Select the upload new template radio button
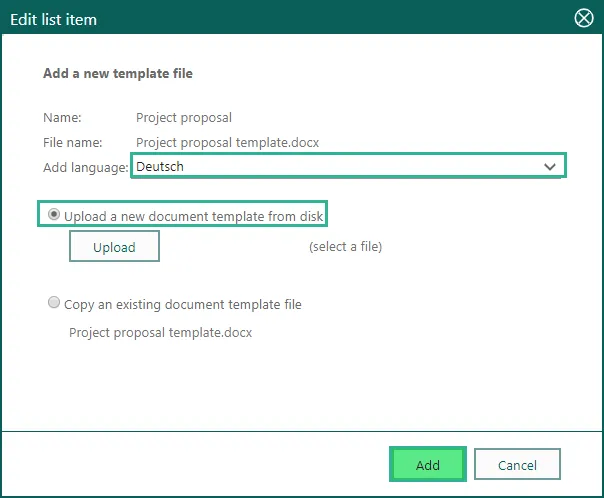 [x=53, y=215]
